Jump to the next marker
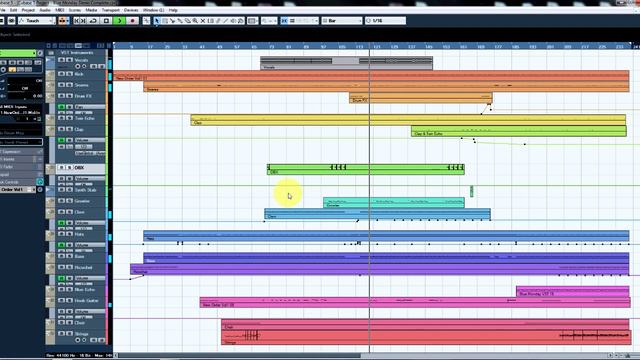This screenshot has height=360, width=640. click(x=83, y=20)
